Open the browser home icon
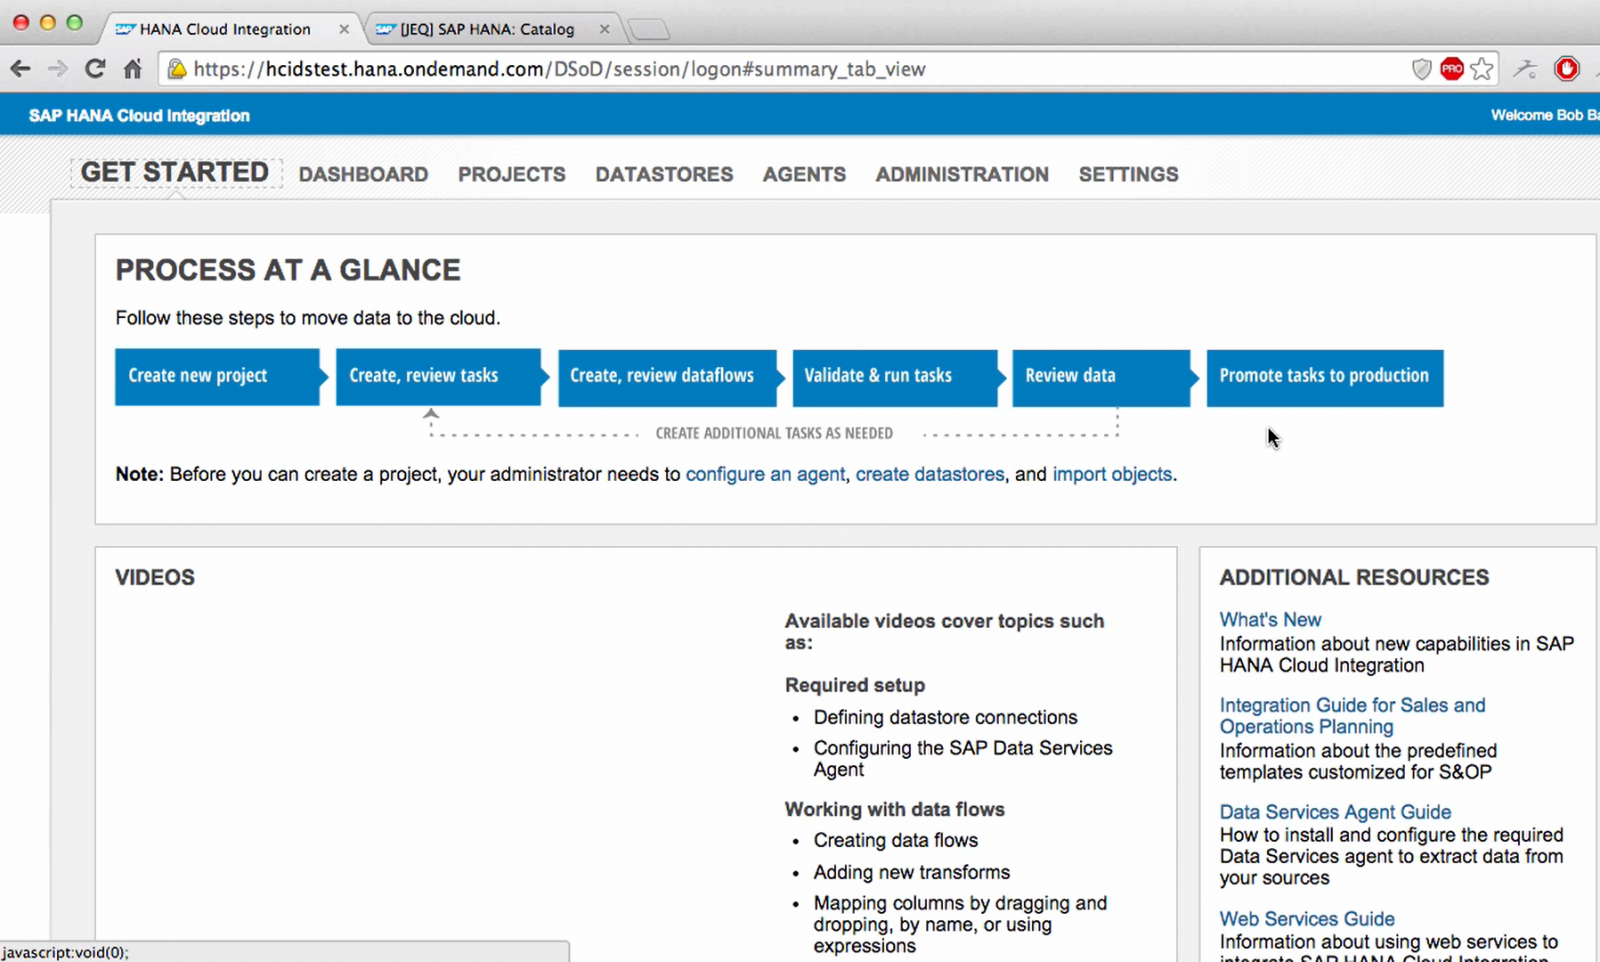Screen dimensions: 1600x962 click(x=132, y=69)
